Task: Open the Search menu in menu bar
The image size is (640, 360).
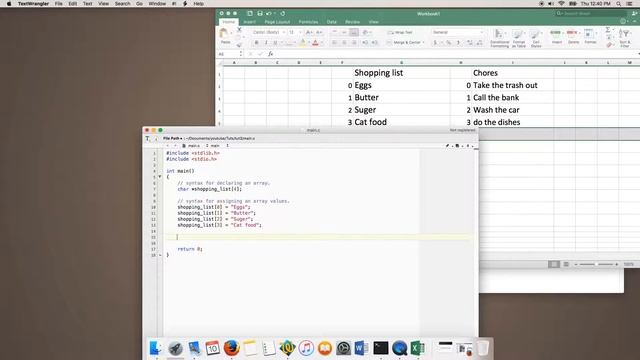Action: click(x=122, y=4)
